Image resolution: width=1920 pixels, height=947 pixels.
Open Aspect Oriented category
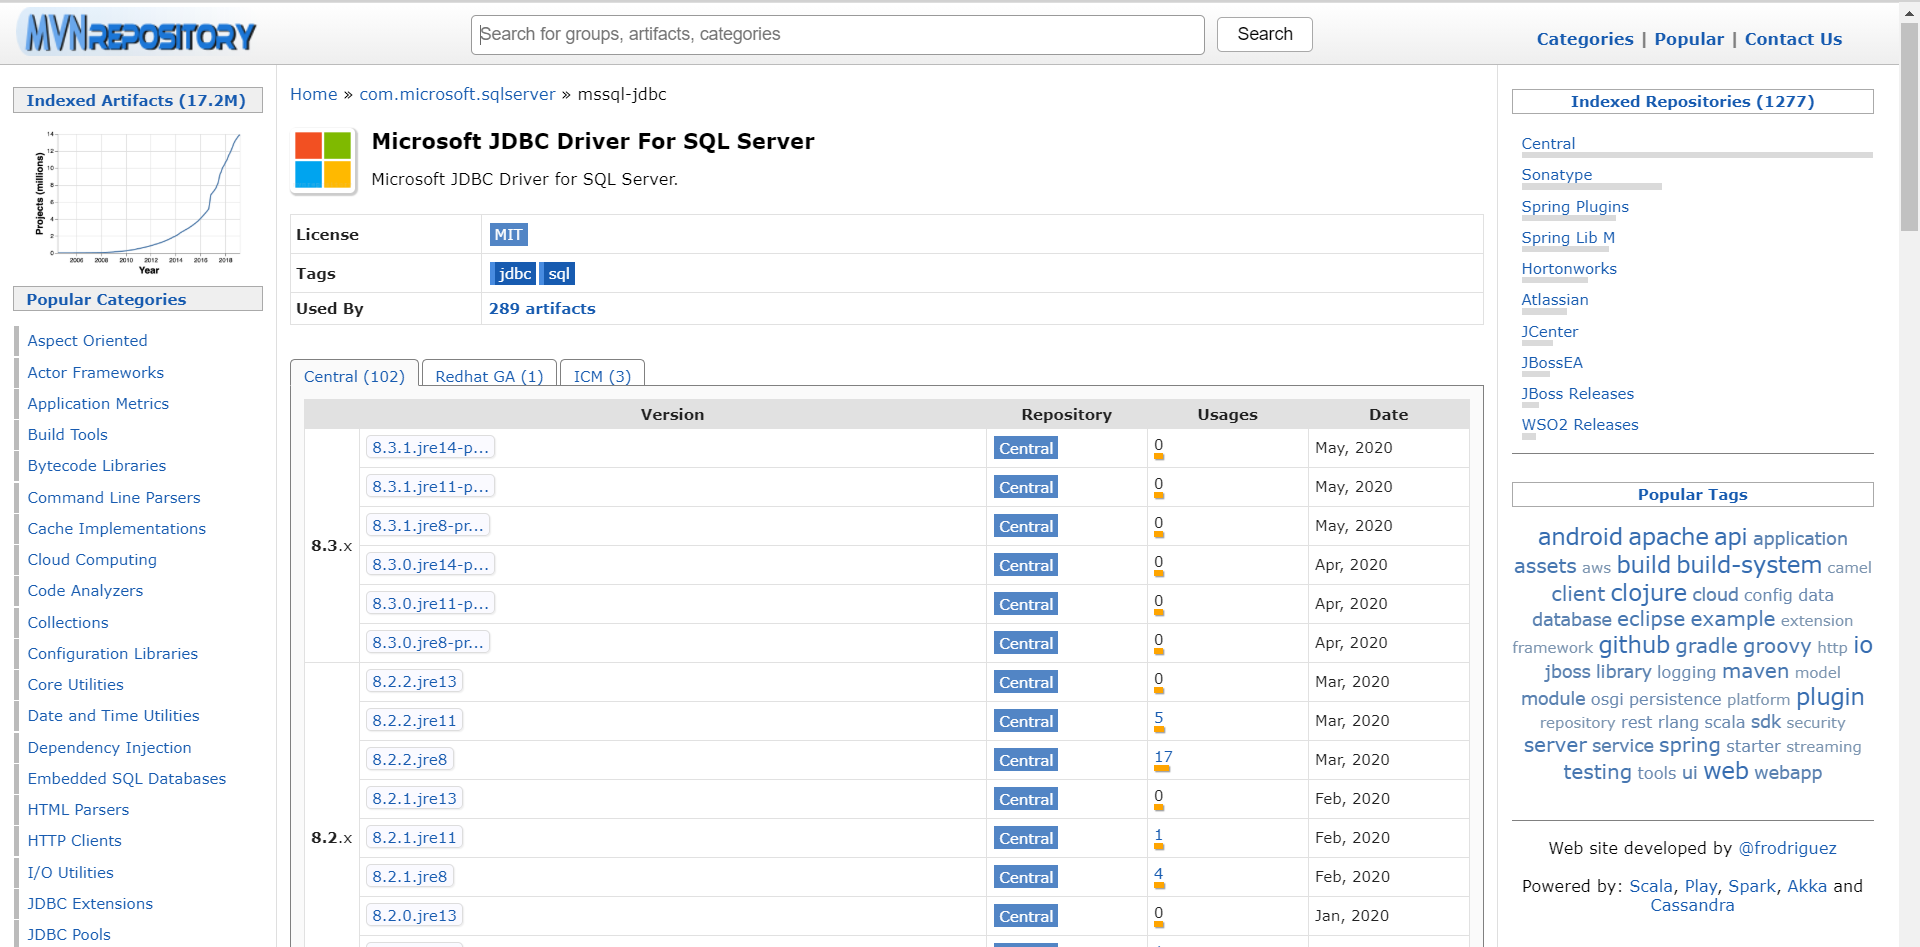(x=87, y=341)
